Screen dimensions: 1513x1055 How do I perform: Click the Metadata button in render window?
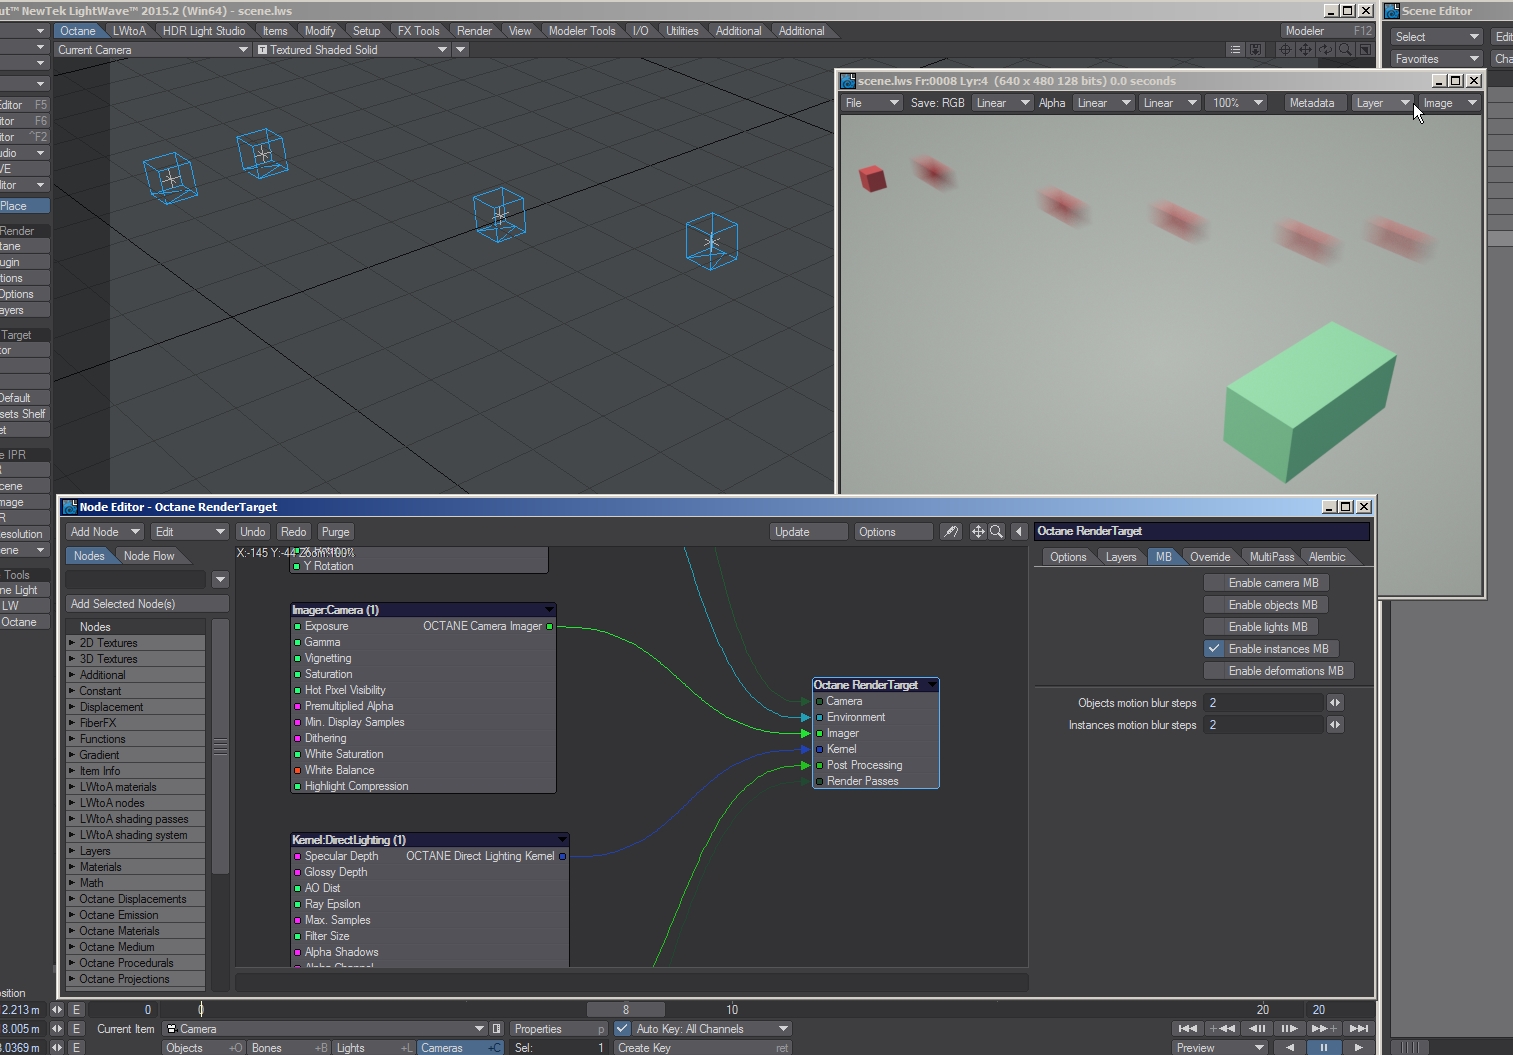point(1312,103)
